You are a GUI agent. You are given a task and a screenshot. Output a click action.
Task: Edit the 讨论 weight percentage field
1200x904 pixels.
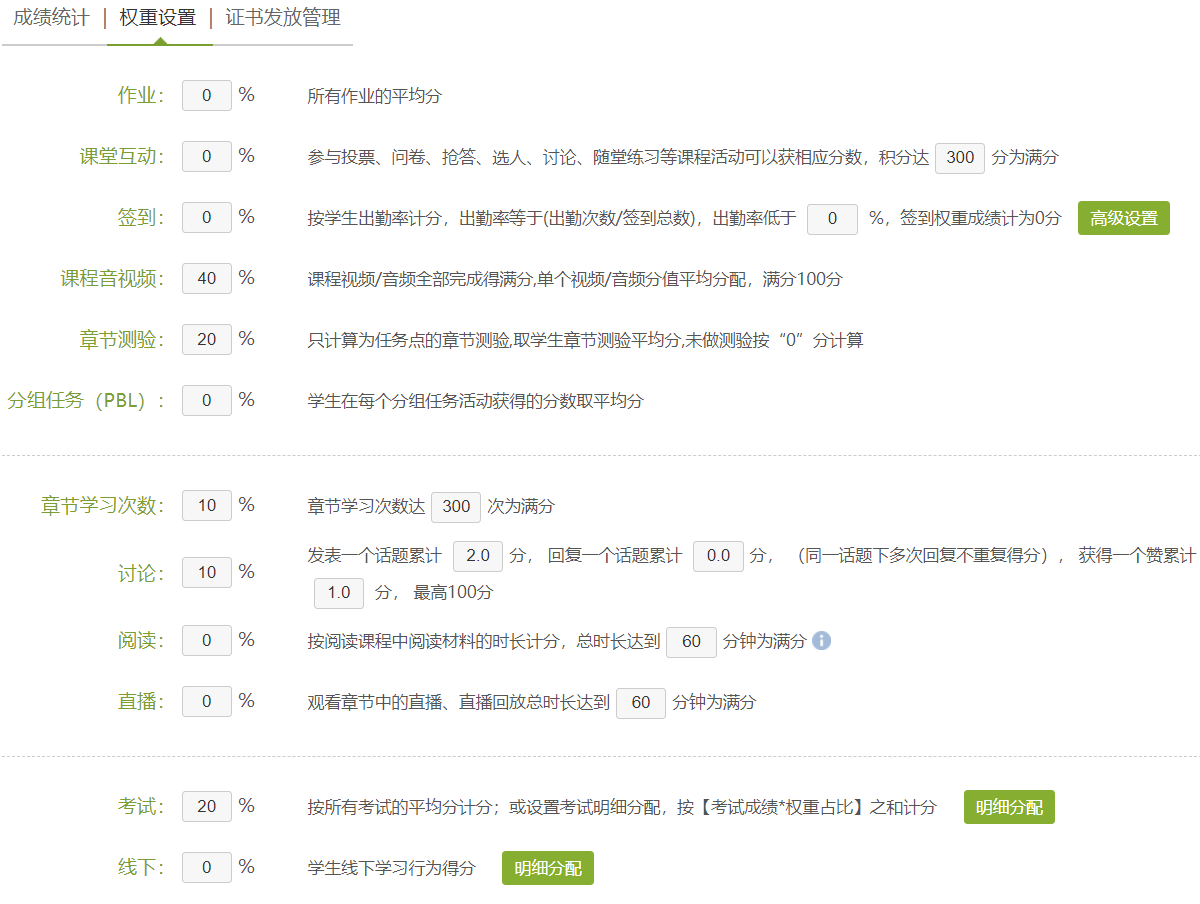(207, 573)
